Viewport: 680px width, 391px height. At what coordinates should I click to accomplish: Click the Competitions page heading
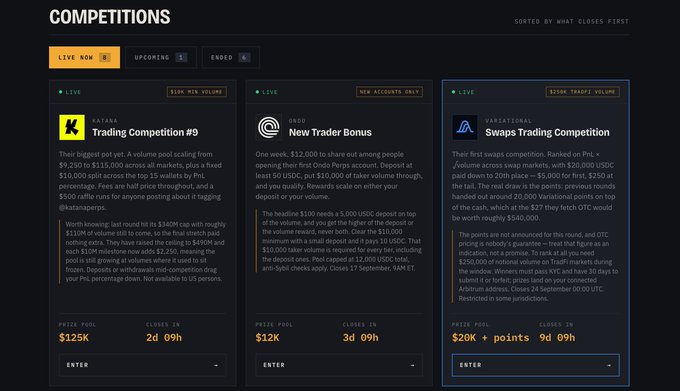(x=110, y=17)
